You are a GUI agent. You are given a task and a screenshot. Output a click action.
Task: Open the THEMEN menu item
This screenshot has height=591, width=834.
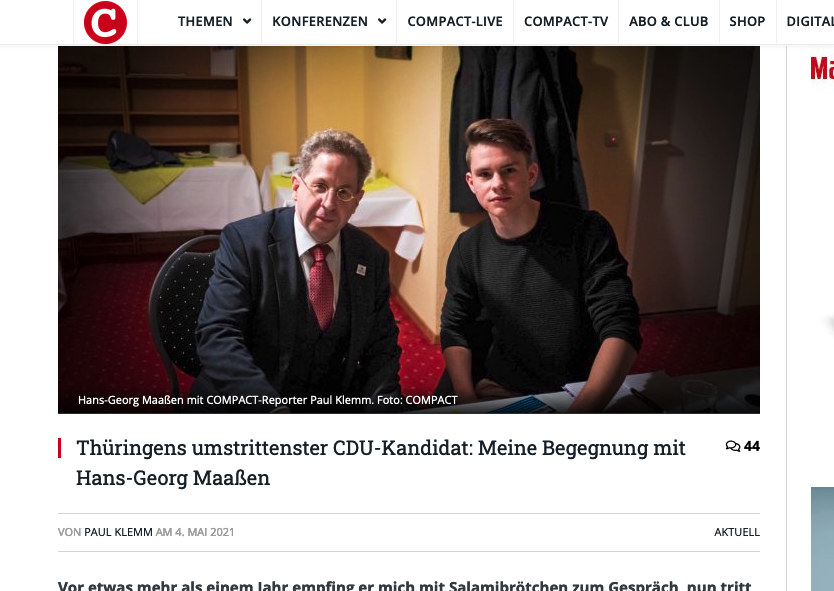point(205,21)
